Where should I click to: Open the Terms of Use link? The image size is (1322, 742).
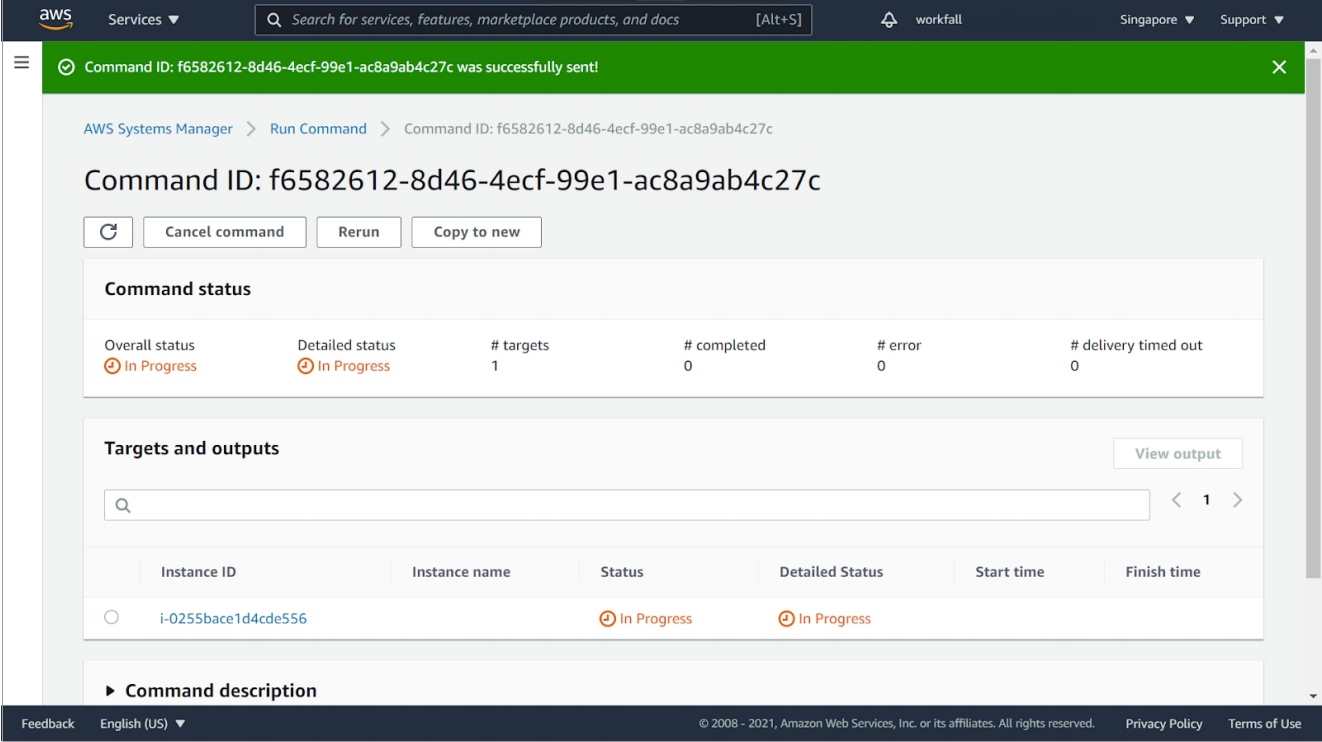tap(1265, 724)
